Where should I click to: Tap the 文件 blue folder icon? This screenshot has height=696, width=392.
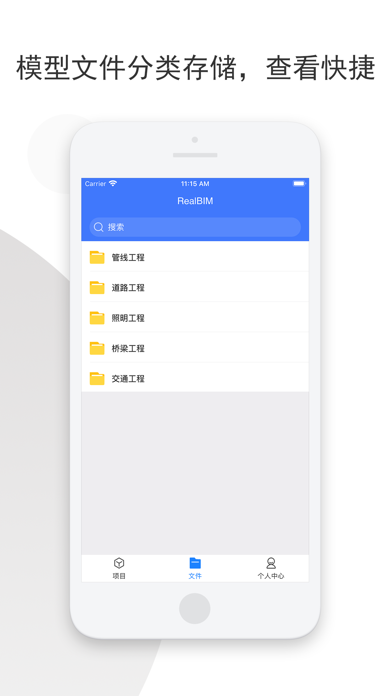(x=195, y=563)
